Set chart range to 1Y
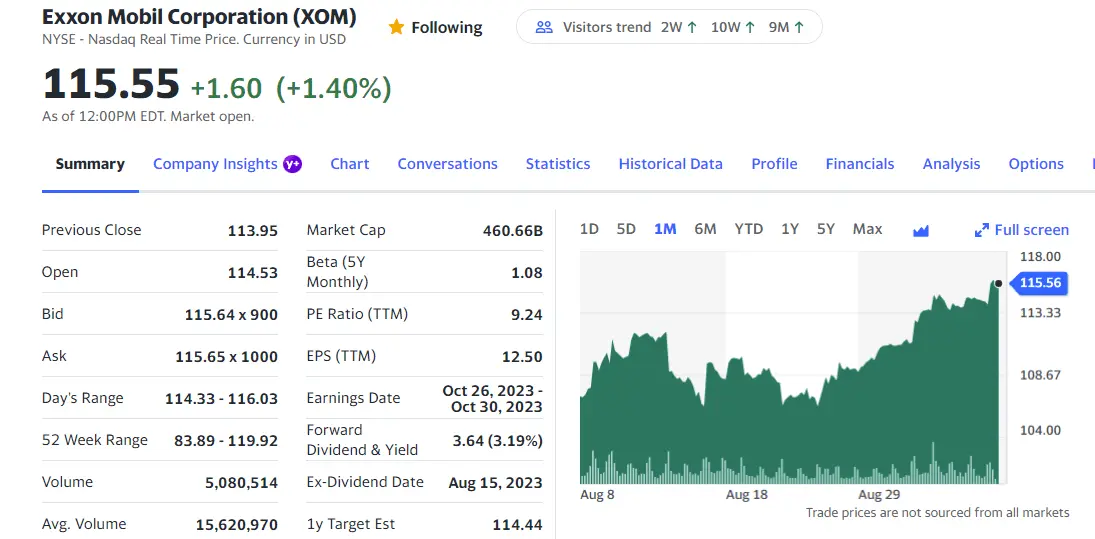 click(x=790, y=229)
